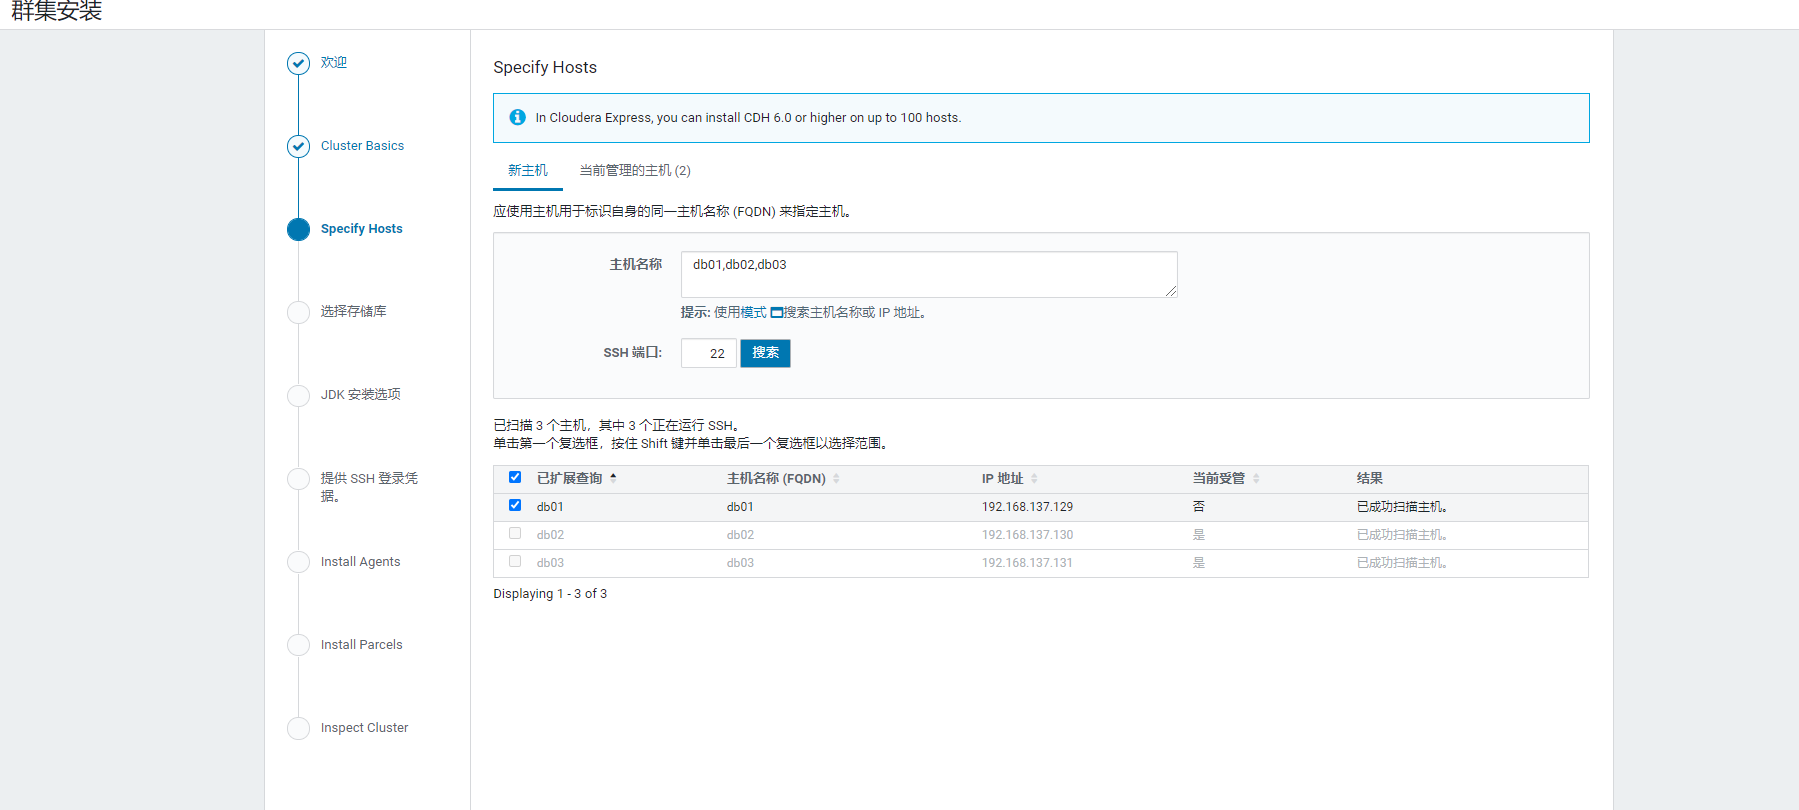Go to the 欢迎 wizard step

coord(334,62)
